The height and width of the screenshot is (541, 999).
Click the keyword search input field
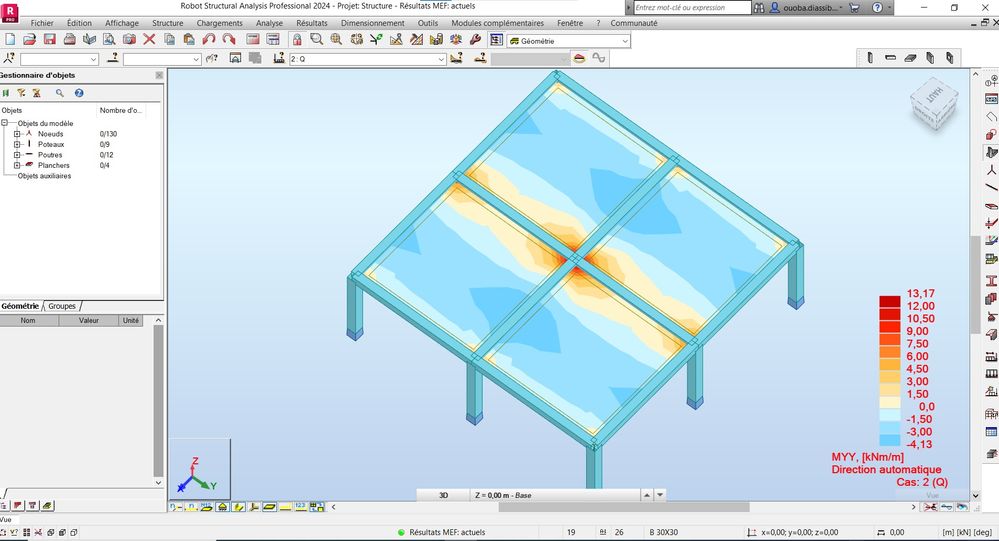[x=692, y=8]
